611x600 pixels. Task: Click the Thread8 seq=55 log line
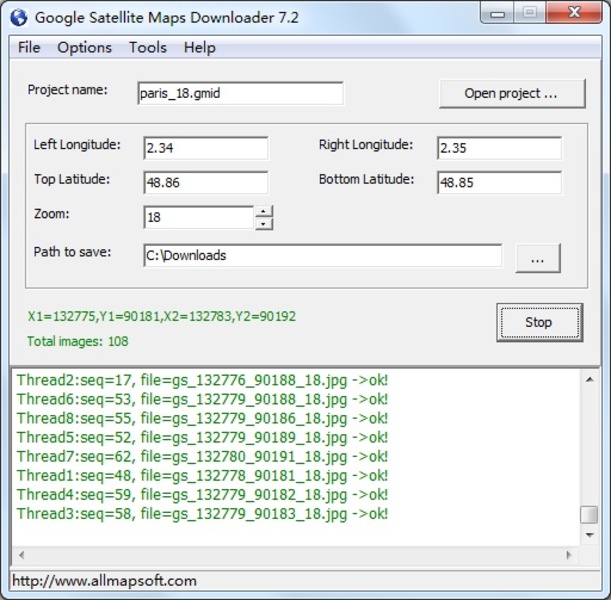click(x=202, y=418)
